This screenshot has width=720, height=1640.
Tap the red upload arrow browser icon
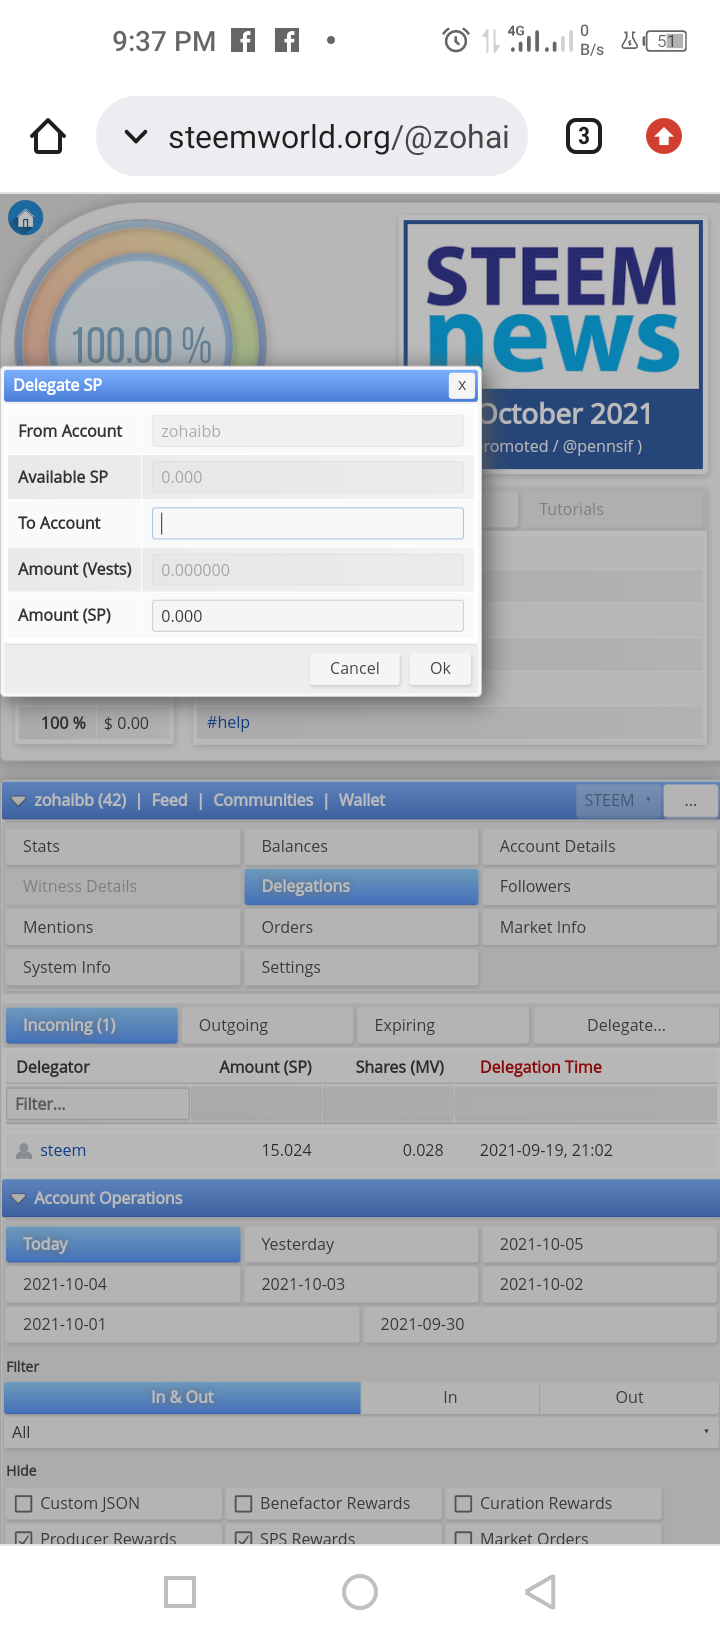point(664,136)
